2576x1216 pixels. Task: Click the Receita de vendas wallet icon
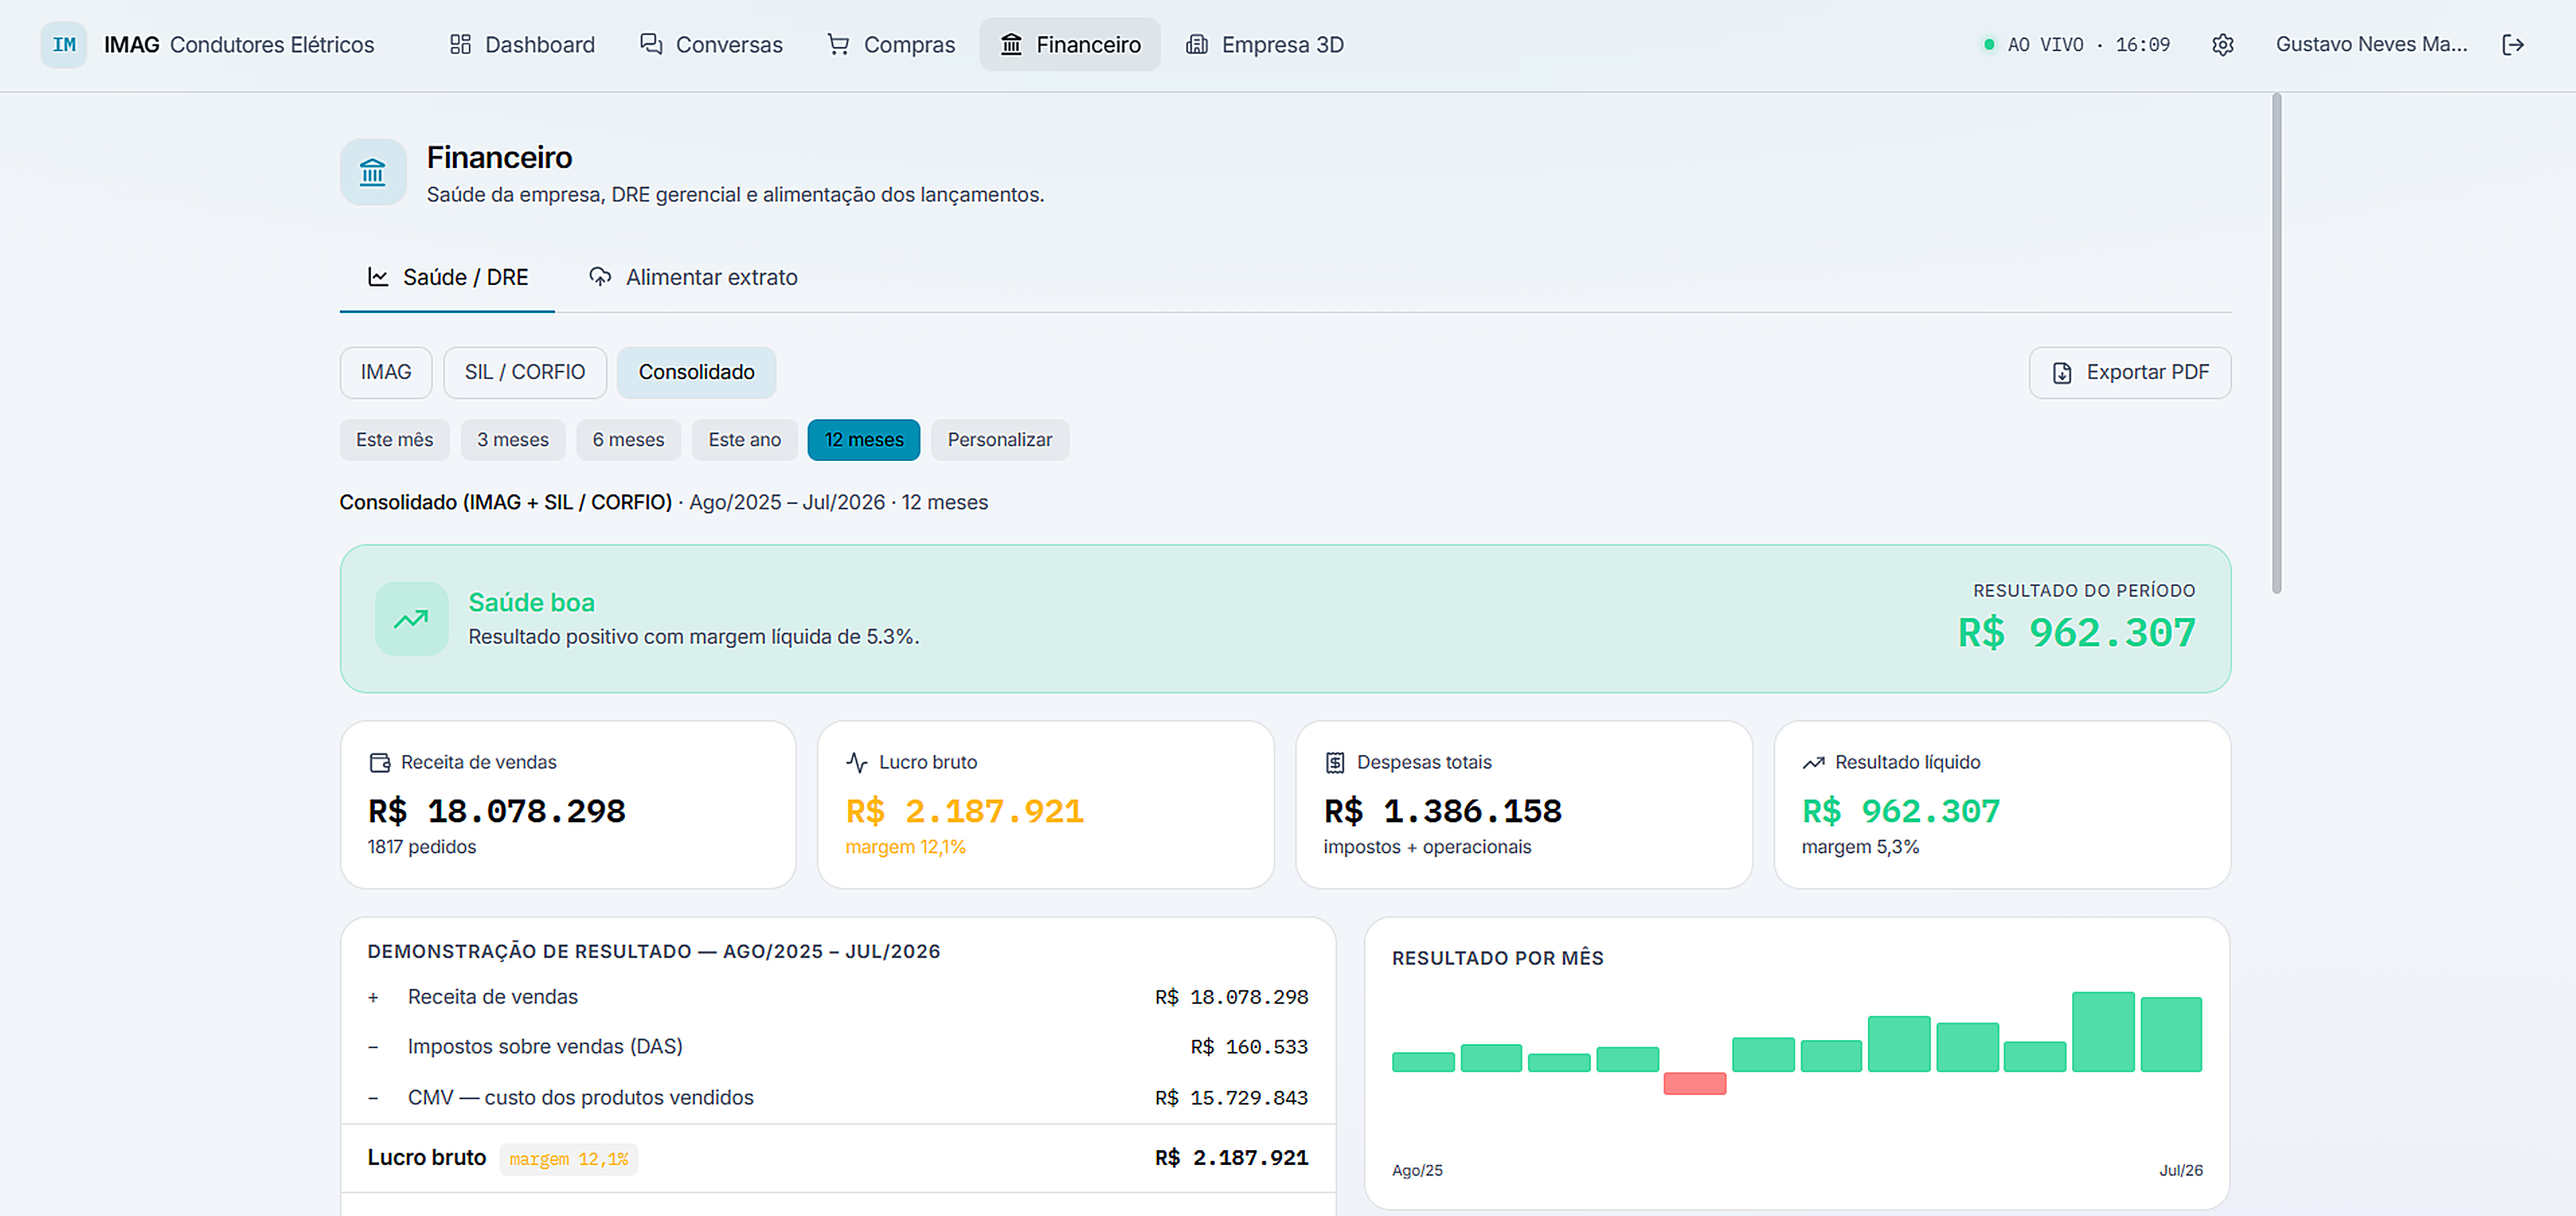point(380,763)
